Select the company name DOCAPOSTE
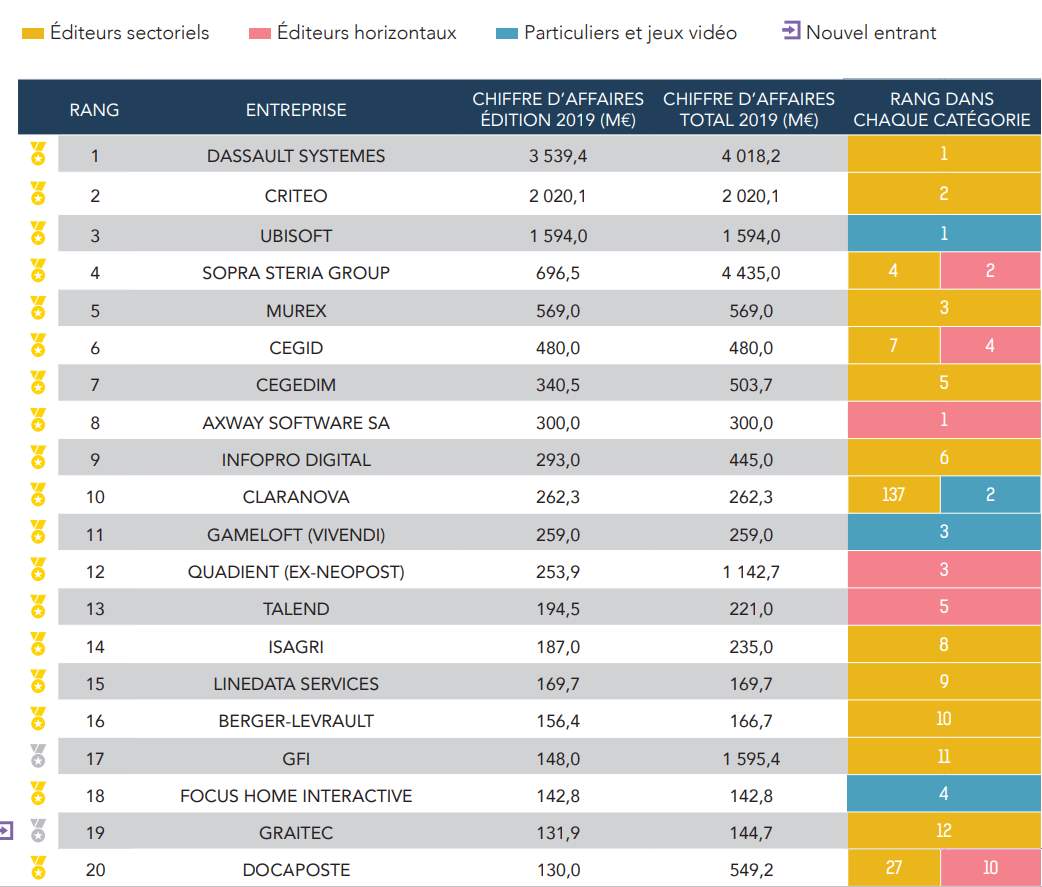This screenshot has width=1042, height=887. (x=296, y=870)
